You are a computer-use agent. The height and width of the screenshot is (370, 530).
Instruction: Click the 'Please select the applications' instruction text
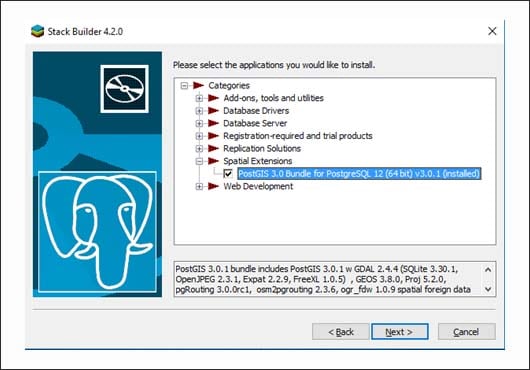coord(274,65)
